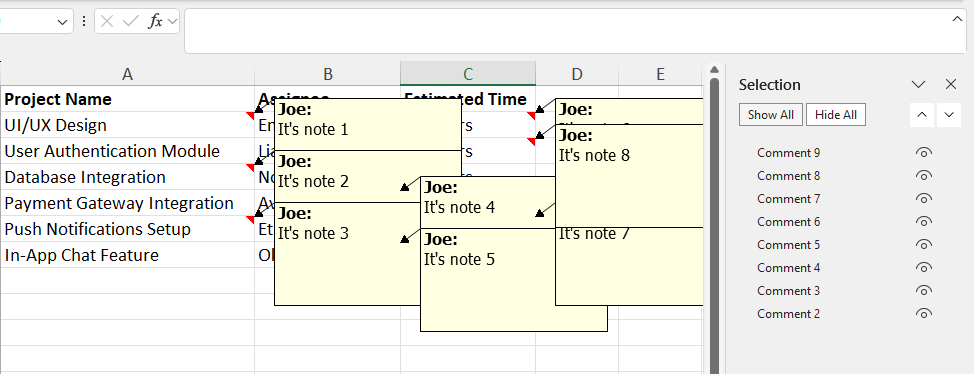Select Comment 3 in Selection list
974x374 pixels.
point(788,291)
